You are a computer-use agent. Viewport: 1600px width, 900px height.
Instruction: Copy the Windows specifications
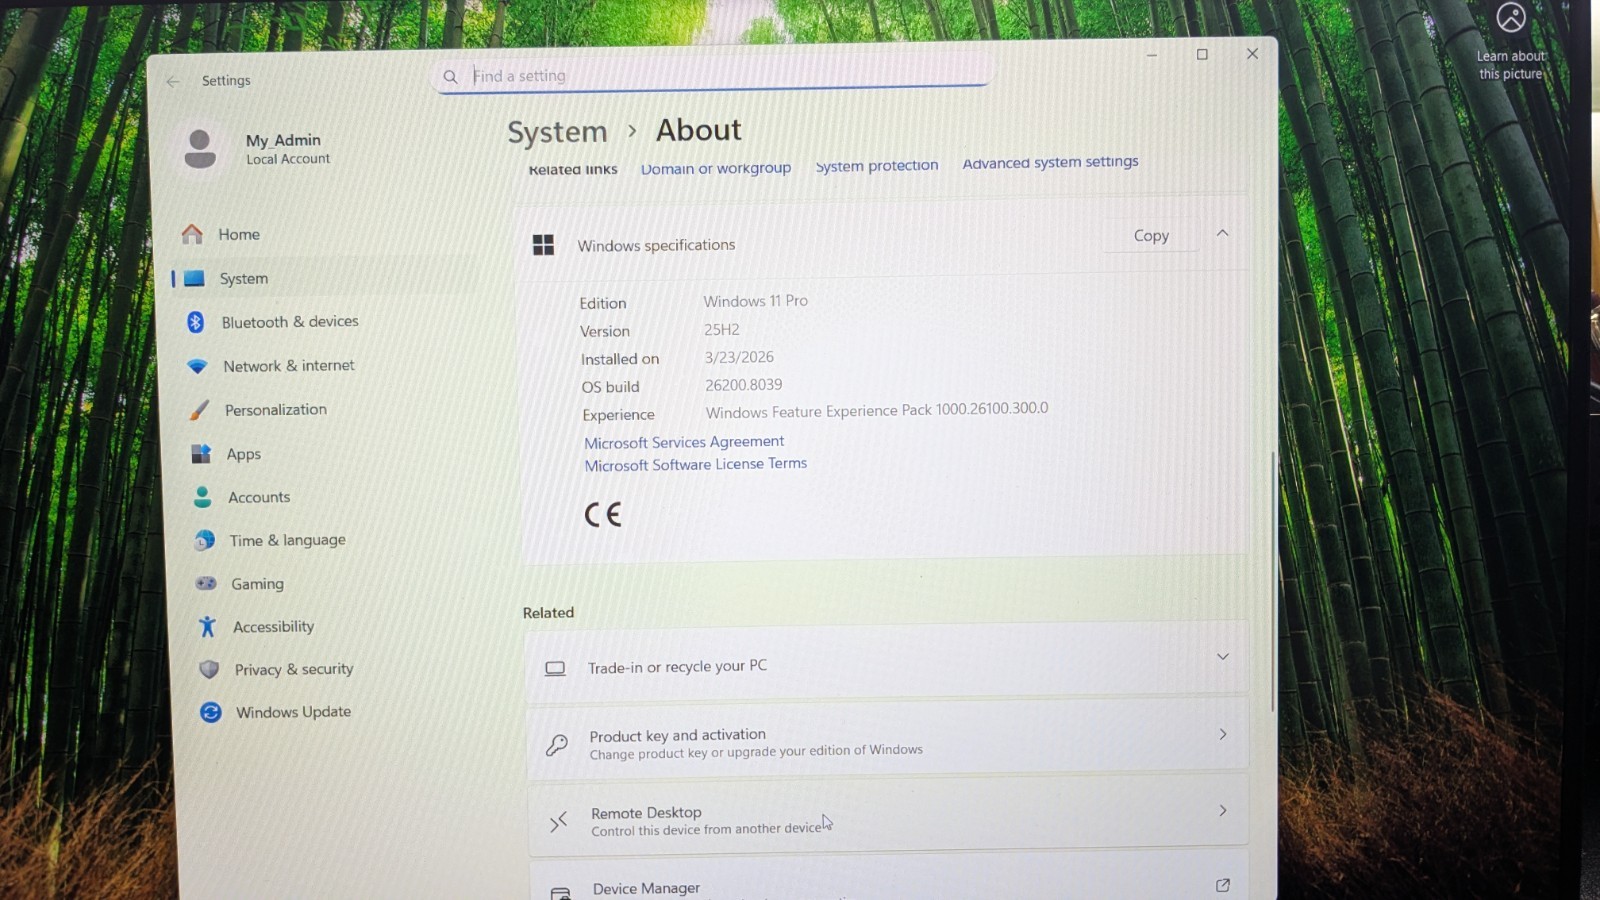(x=1151, y=236)
